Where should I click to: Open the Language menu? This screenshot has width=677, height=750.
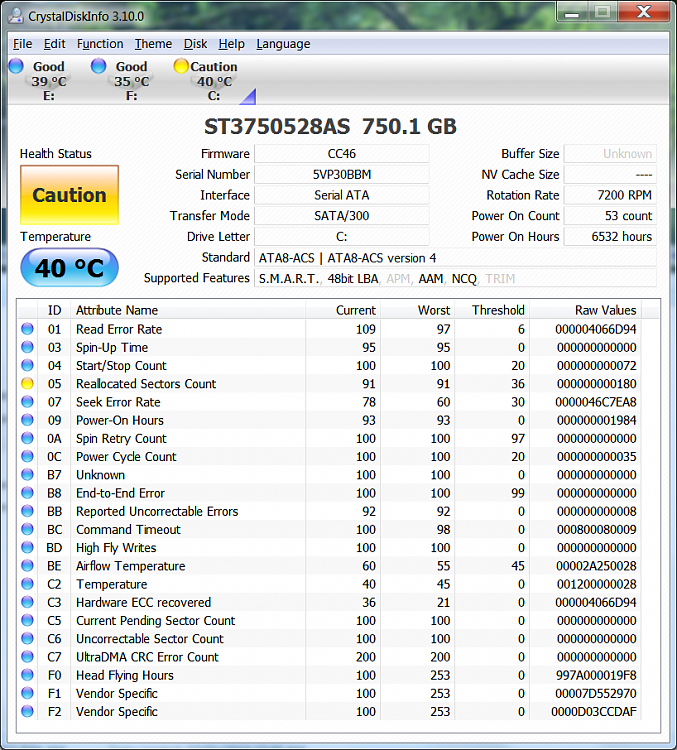(283, 44)
